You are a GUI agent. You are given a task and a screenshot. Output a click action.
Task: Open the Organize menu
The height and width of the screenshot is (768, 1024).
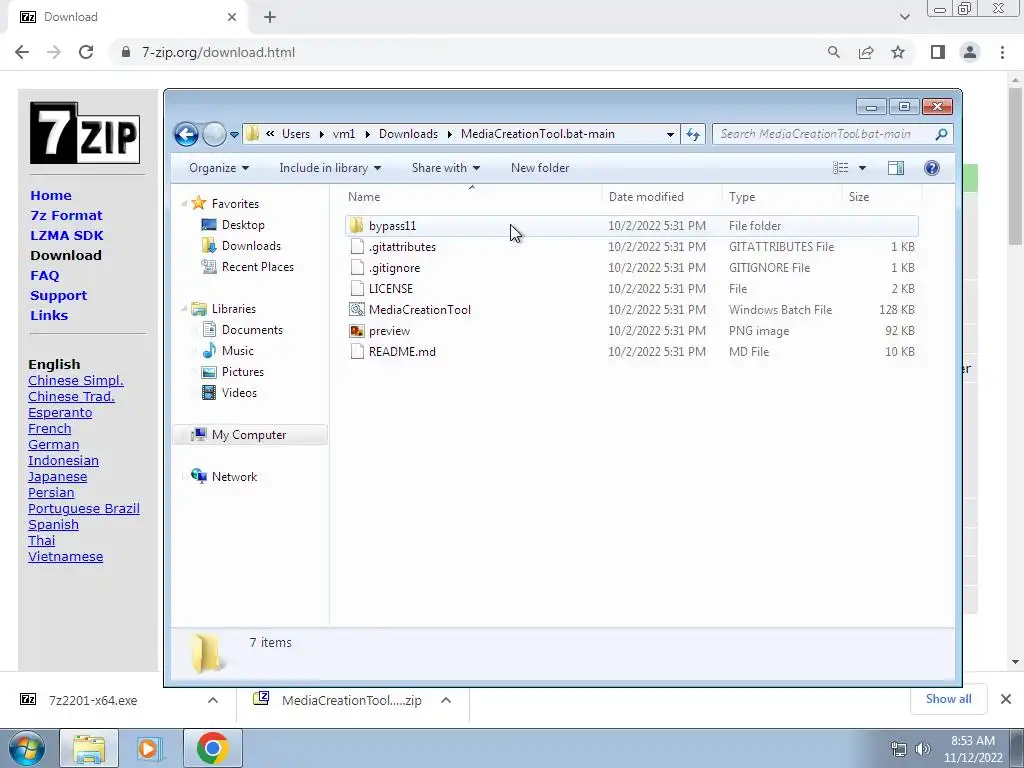219,168
